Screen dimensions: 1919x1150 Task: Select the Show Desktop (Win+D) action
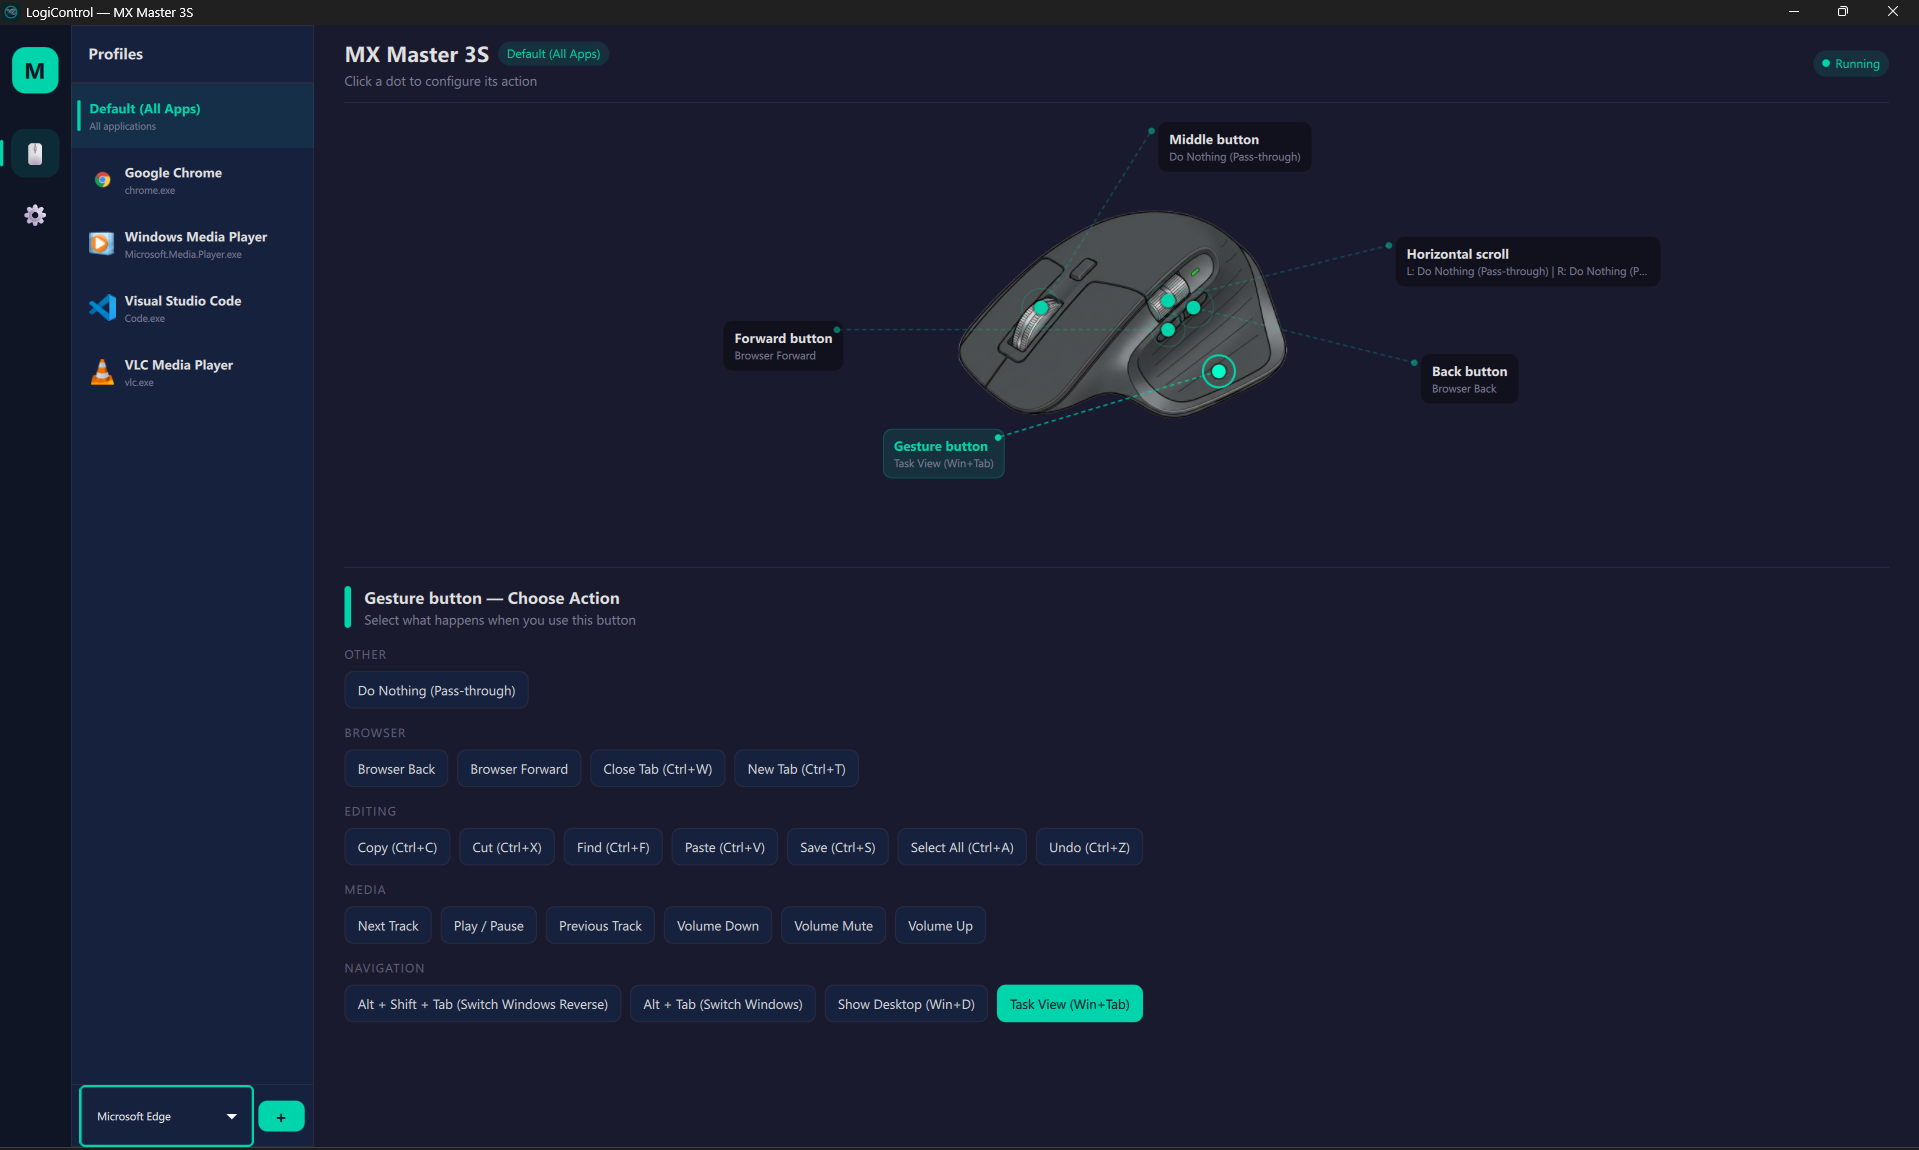[x=905, y=1004]
